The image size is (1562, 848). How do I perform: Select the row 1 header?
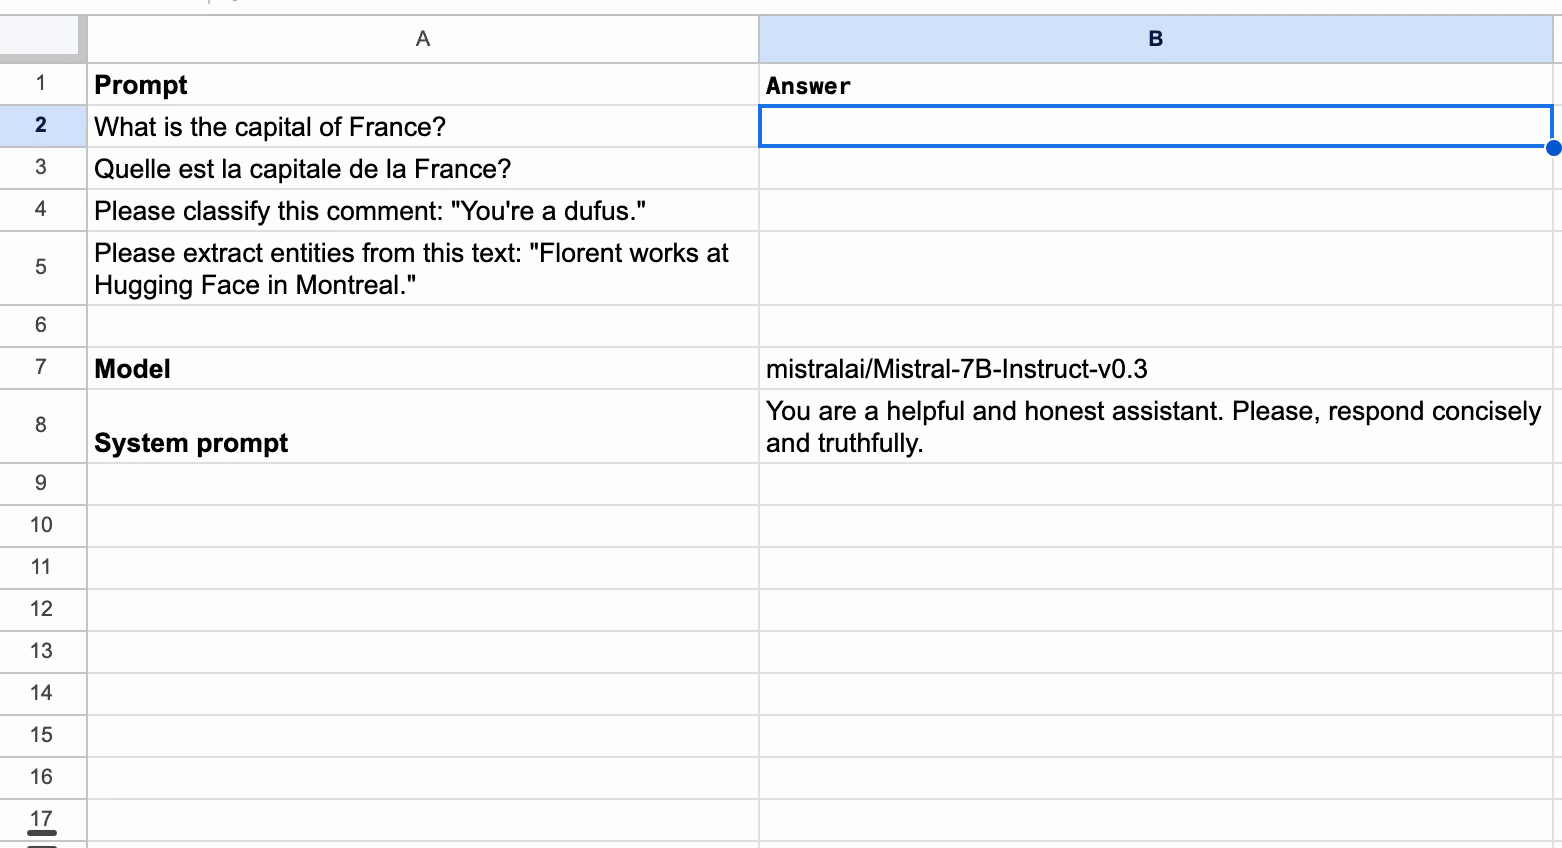click(41, 84)
